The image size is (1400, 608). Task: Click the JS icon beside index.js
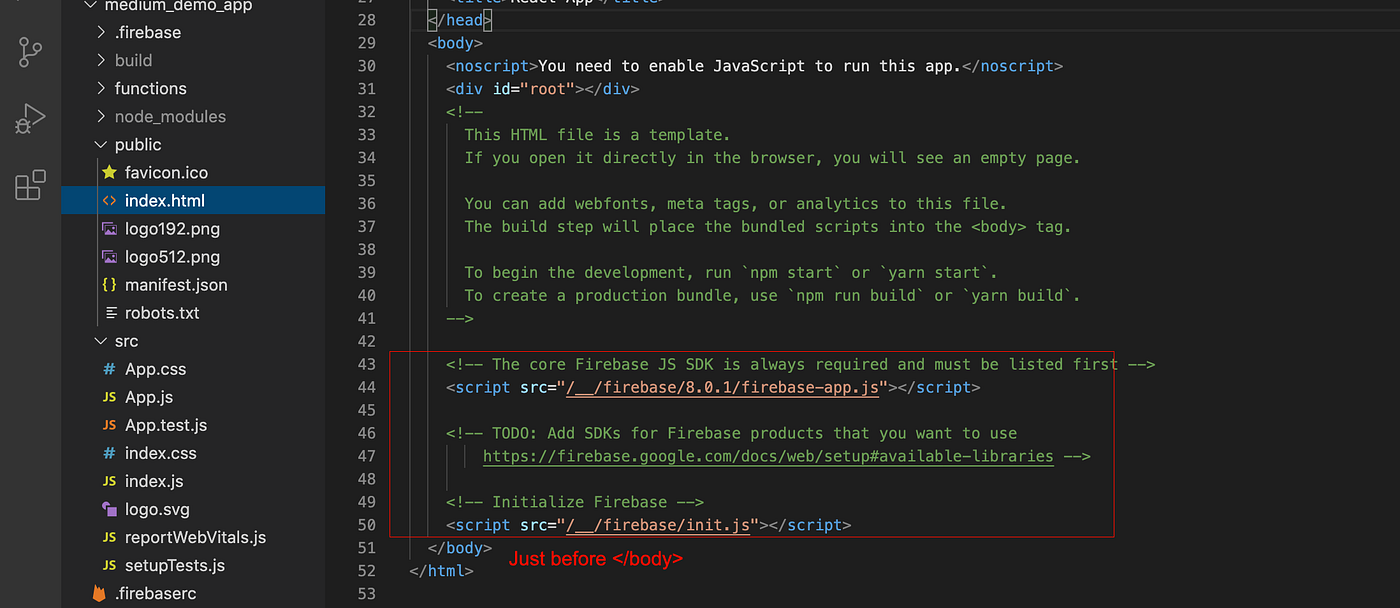109,481
